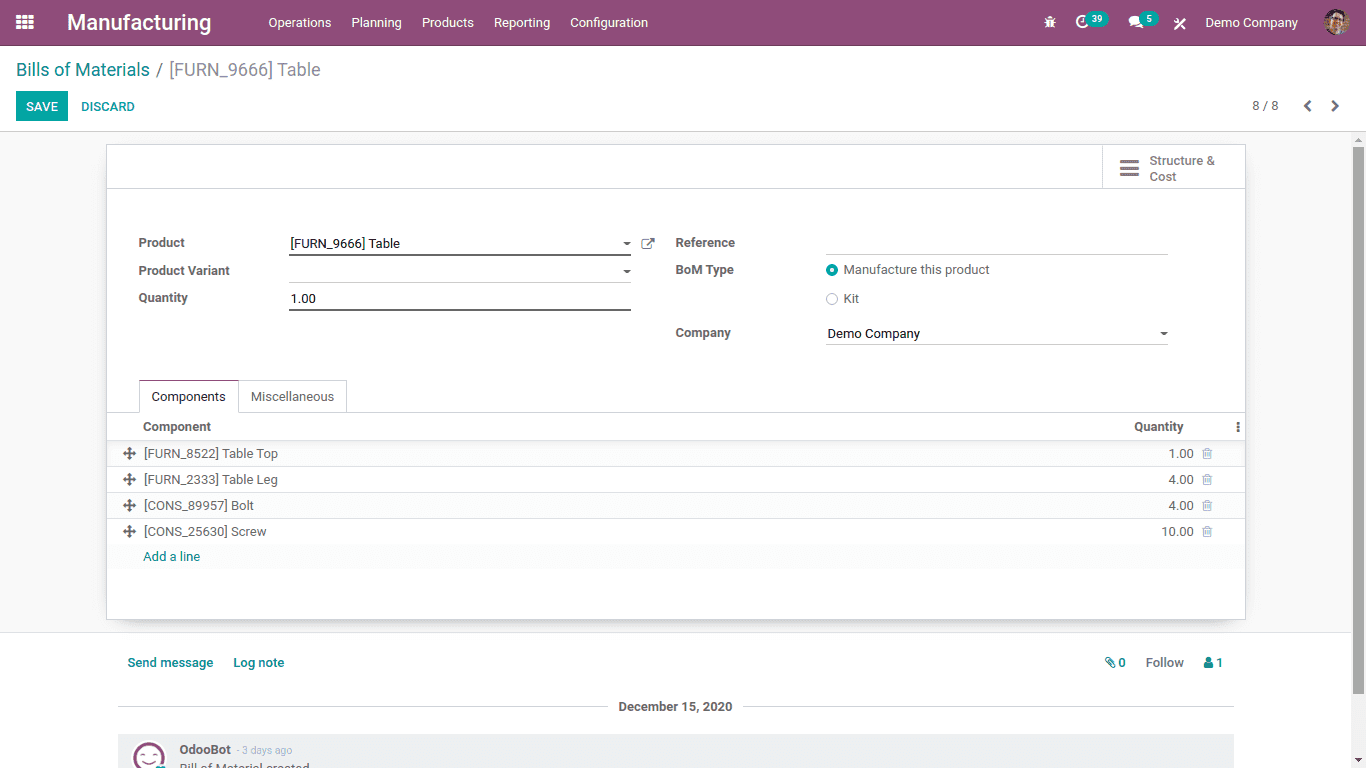Click Manufacturing app title
Screen dimensions: 1366x768
coord(139,22)
